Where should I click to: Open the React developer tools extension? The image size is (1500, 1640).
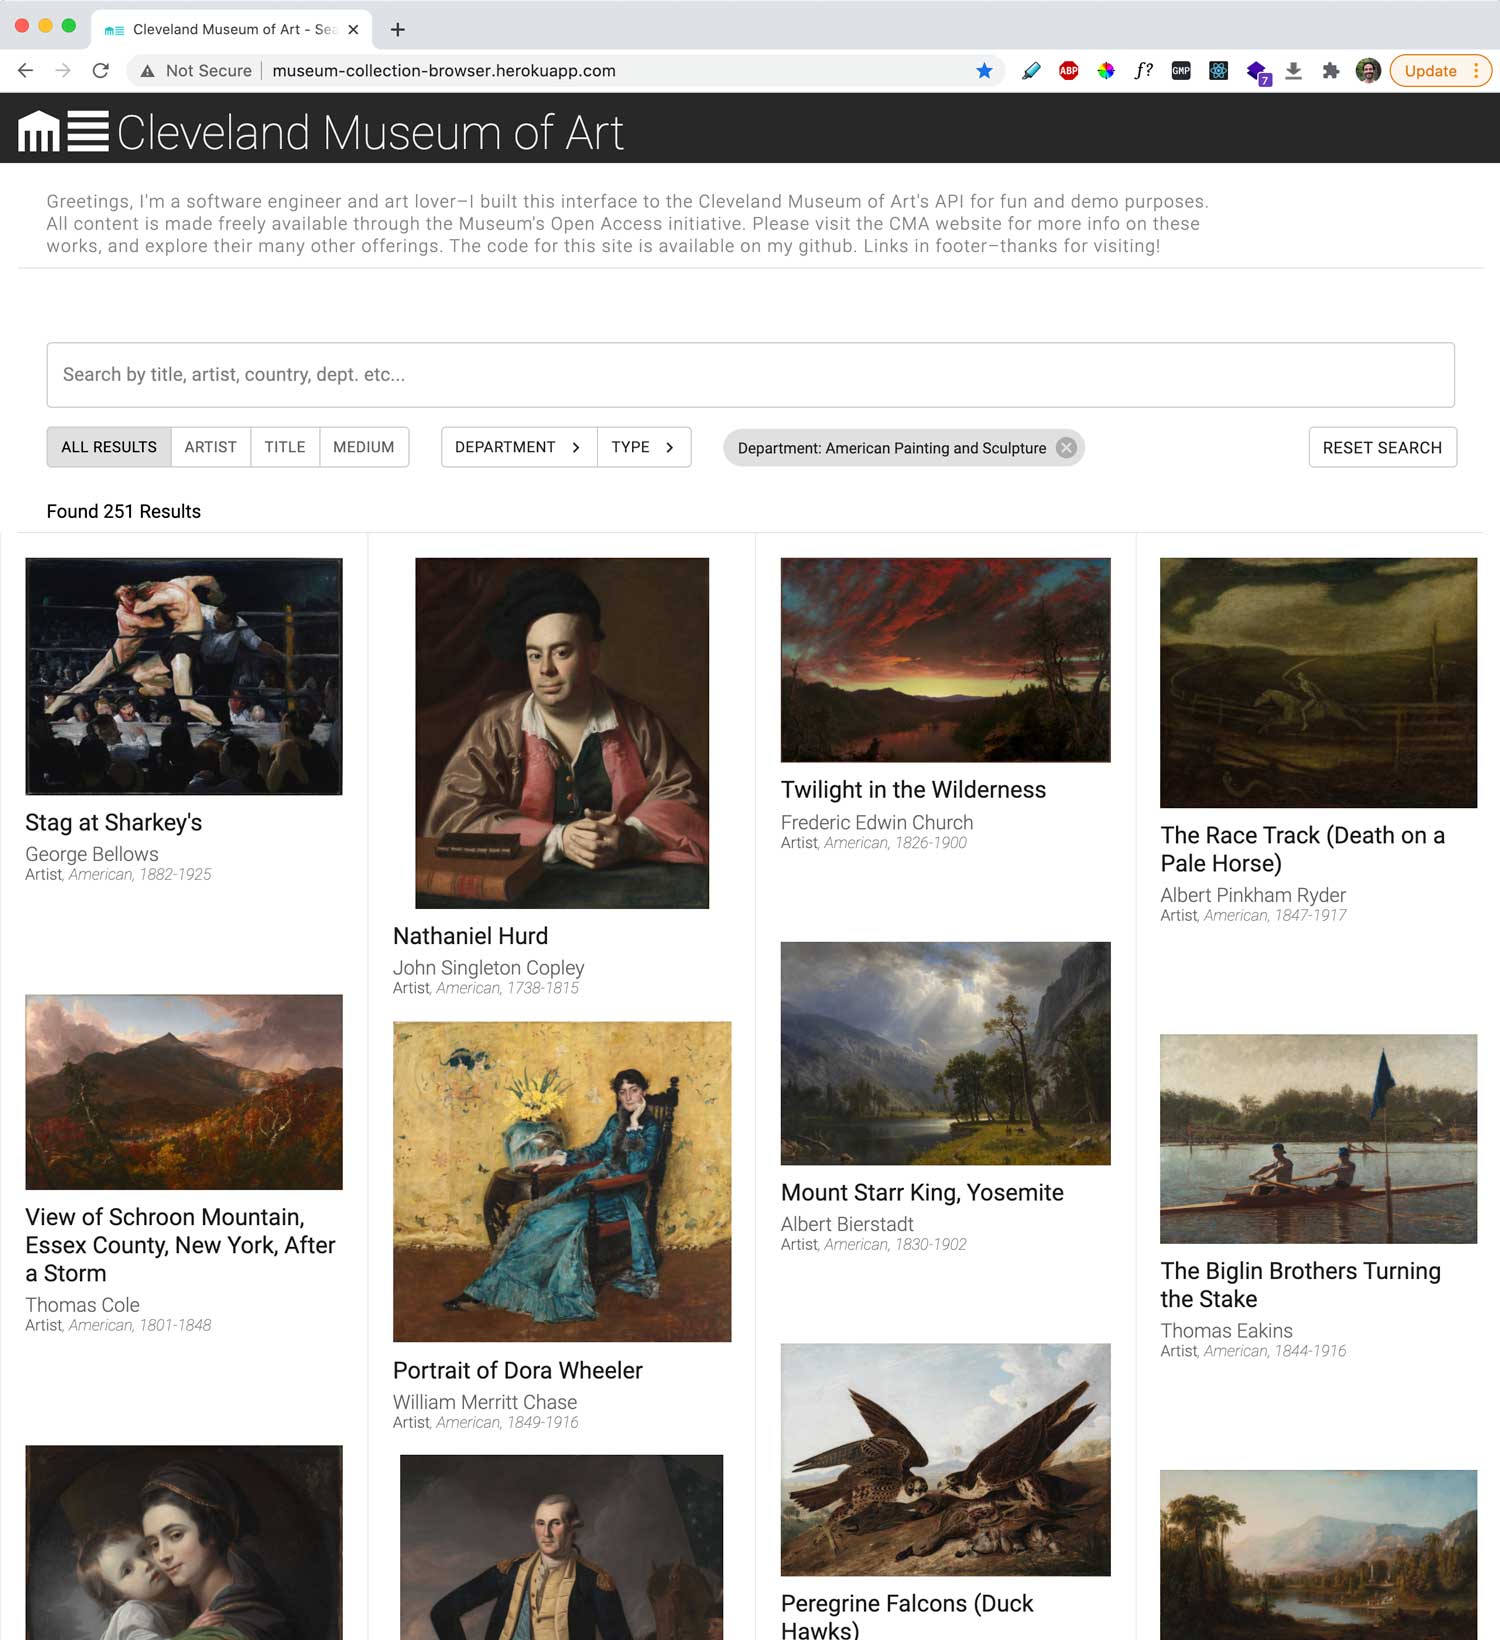point(1218,70)
